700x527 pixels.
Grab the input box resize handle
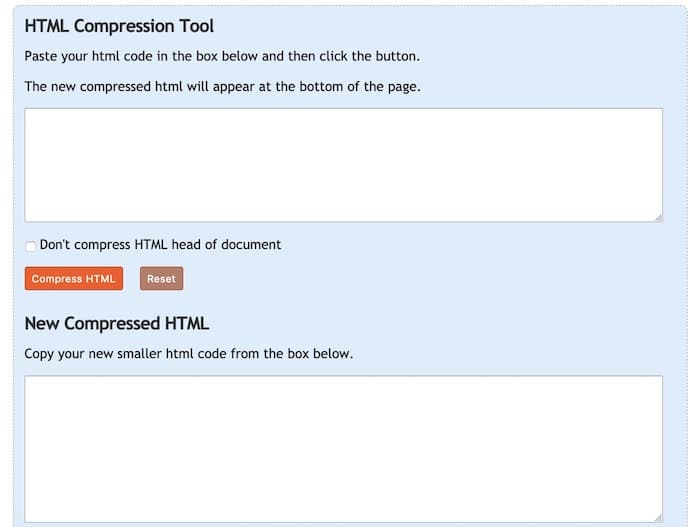pos(657,216)
